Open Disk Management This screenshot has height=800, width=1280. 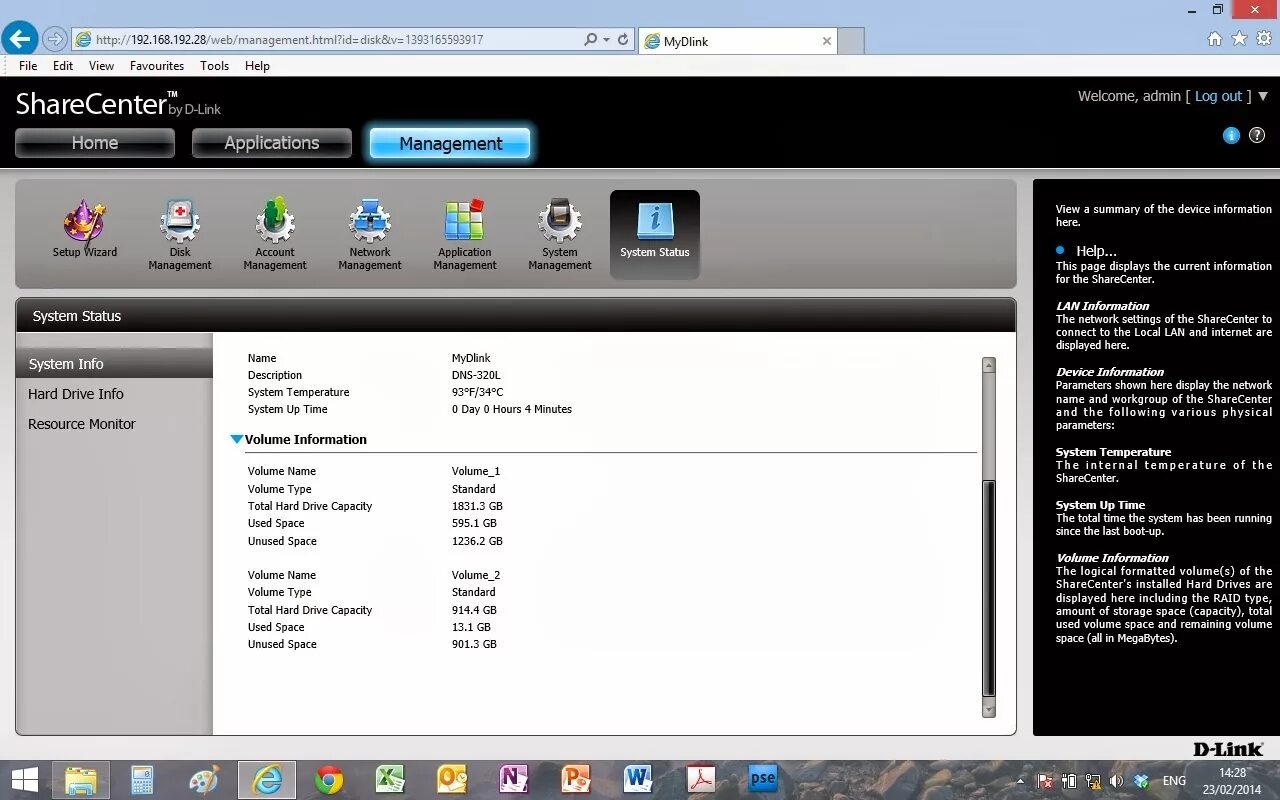(180, 234)
